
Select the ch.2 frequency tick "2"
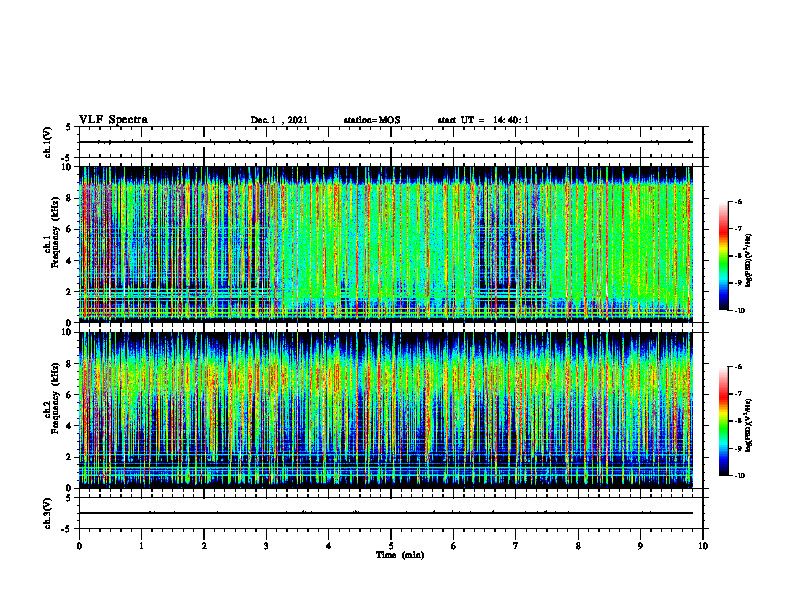pyautogui.click(x=69, y=457)
